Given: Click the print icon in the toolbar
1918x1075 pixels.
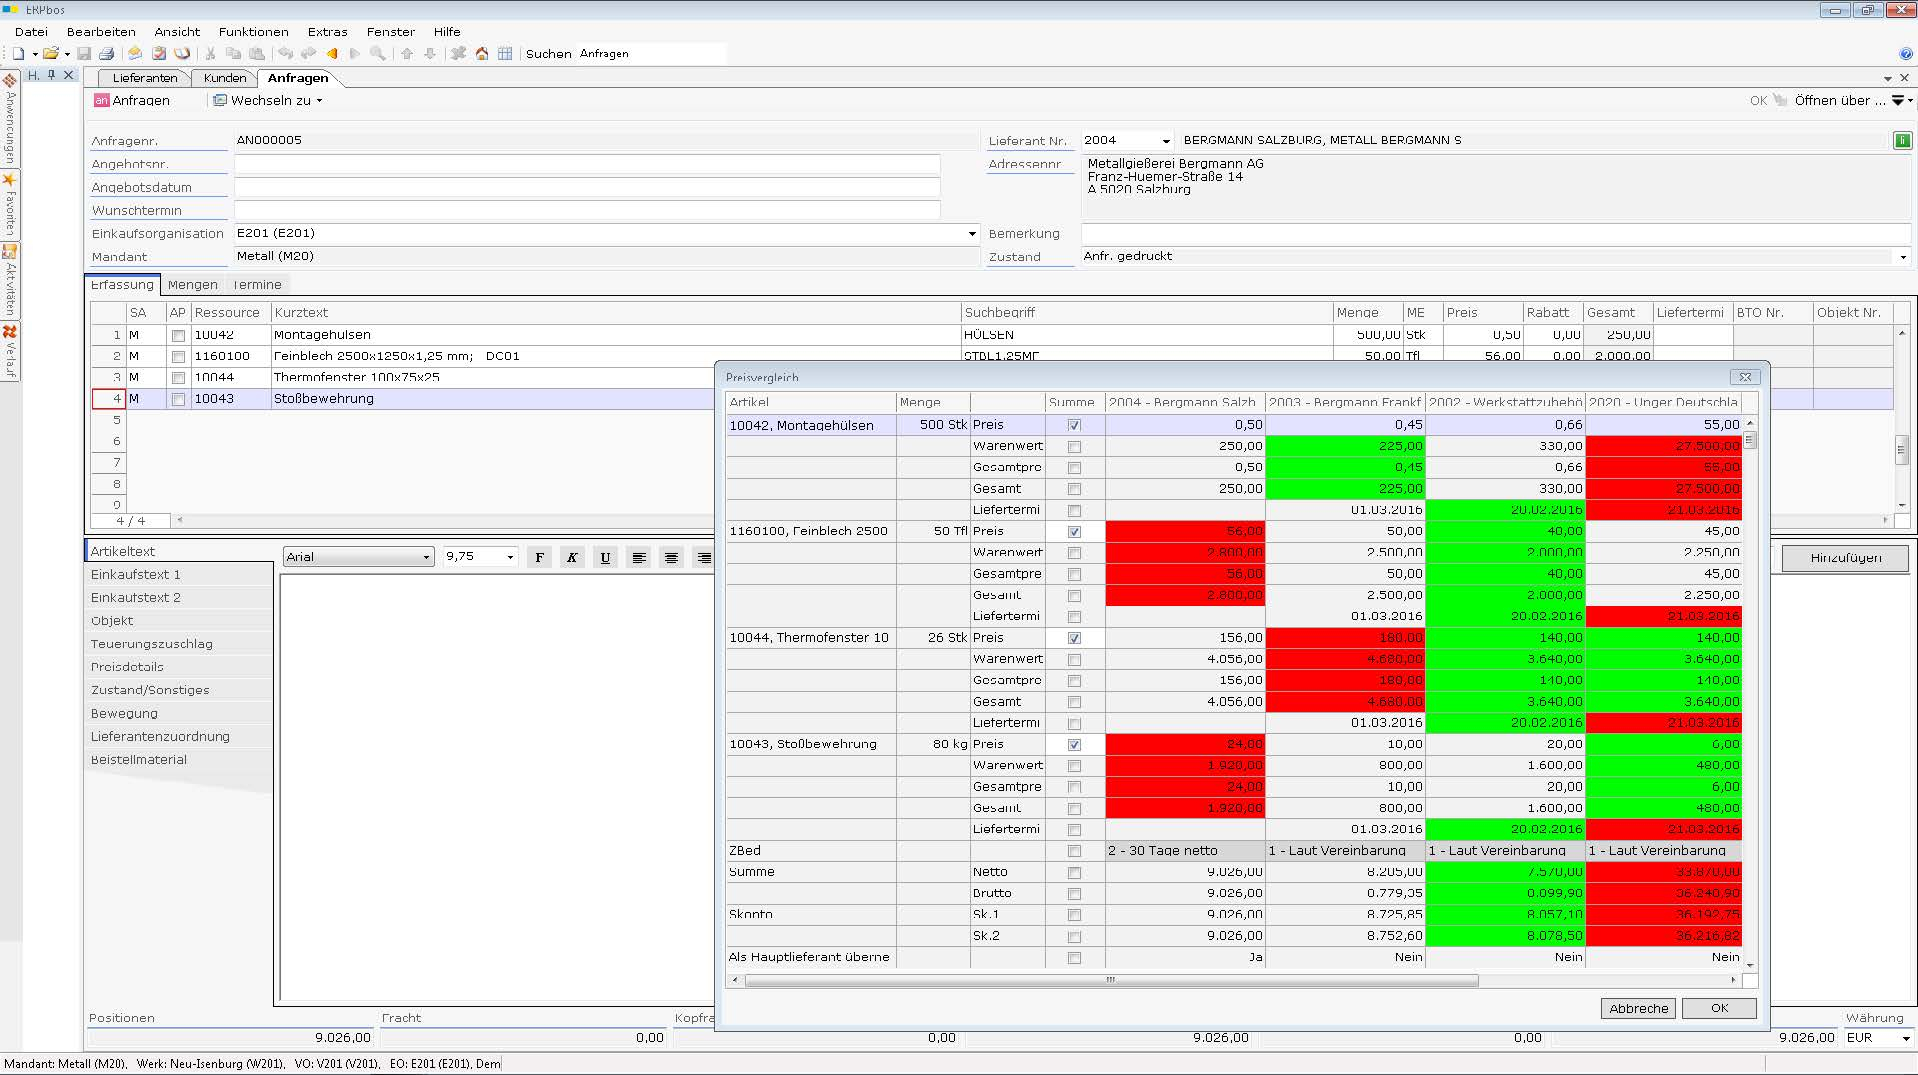Looking at the screenshot, I should (x=106, y=54).
